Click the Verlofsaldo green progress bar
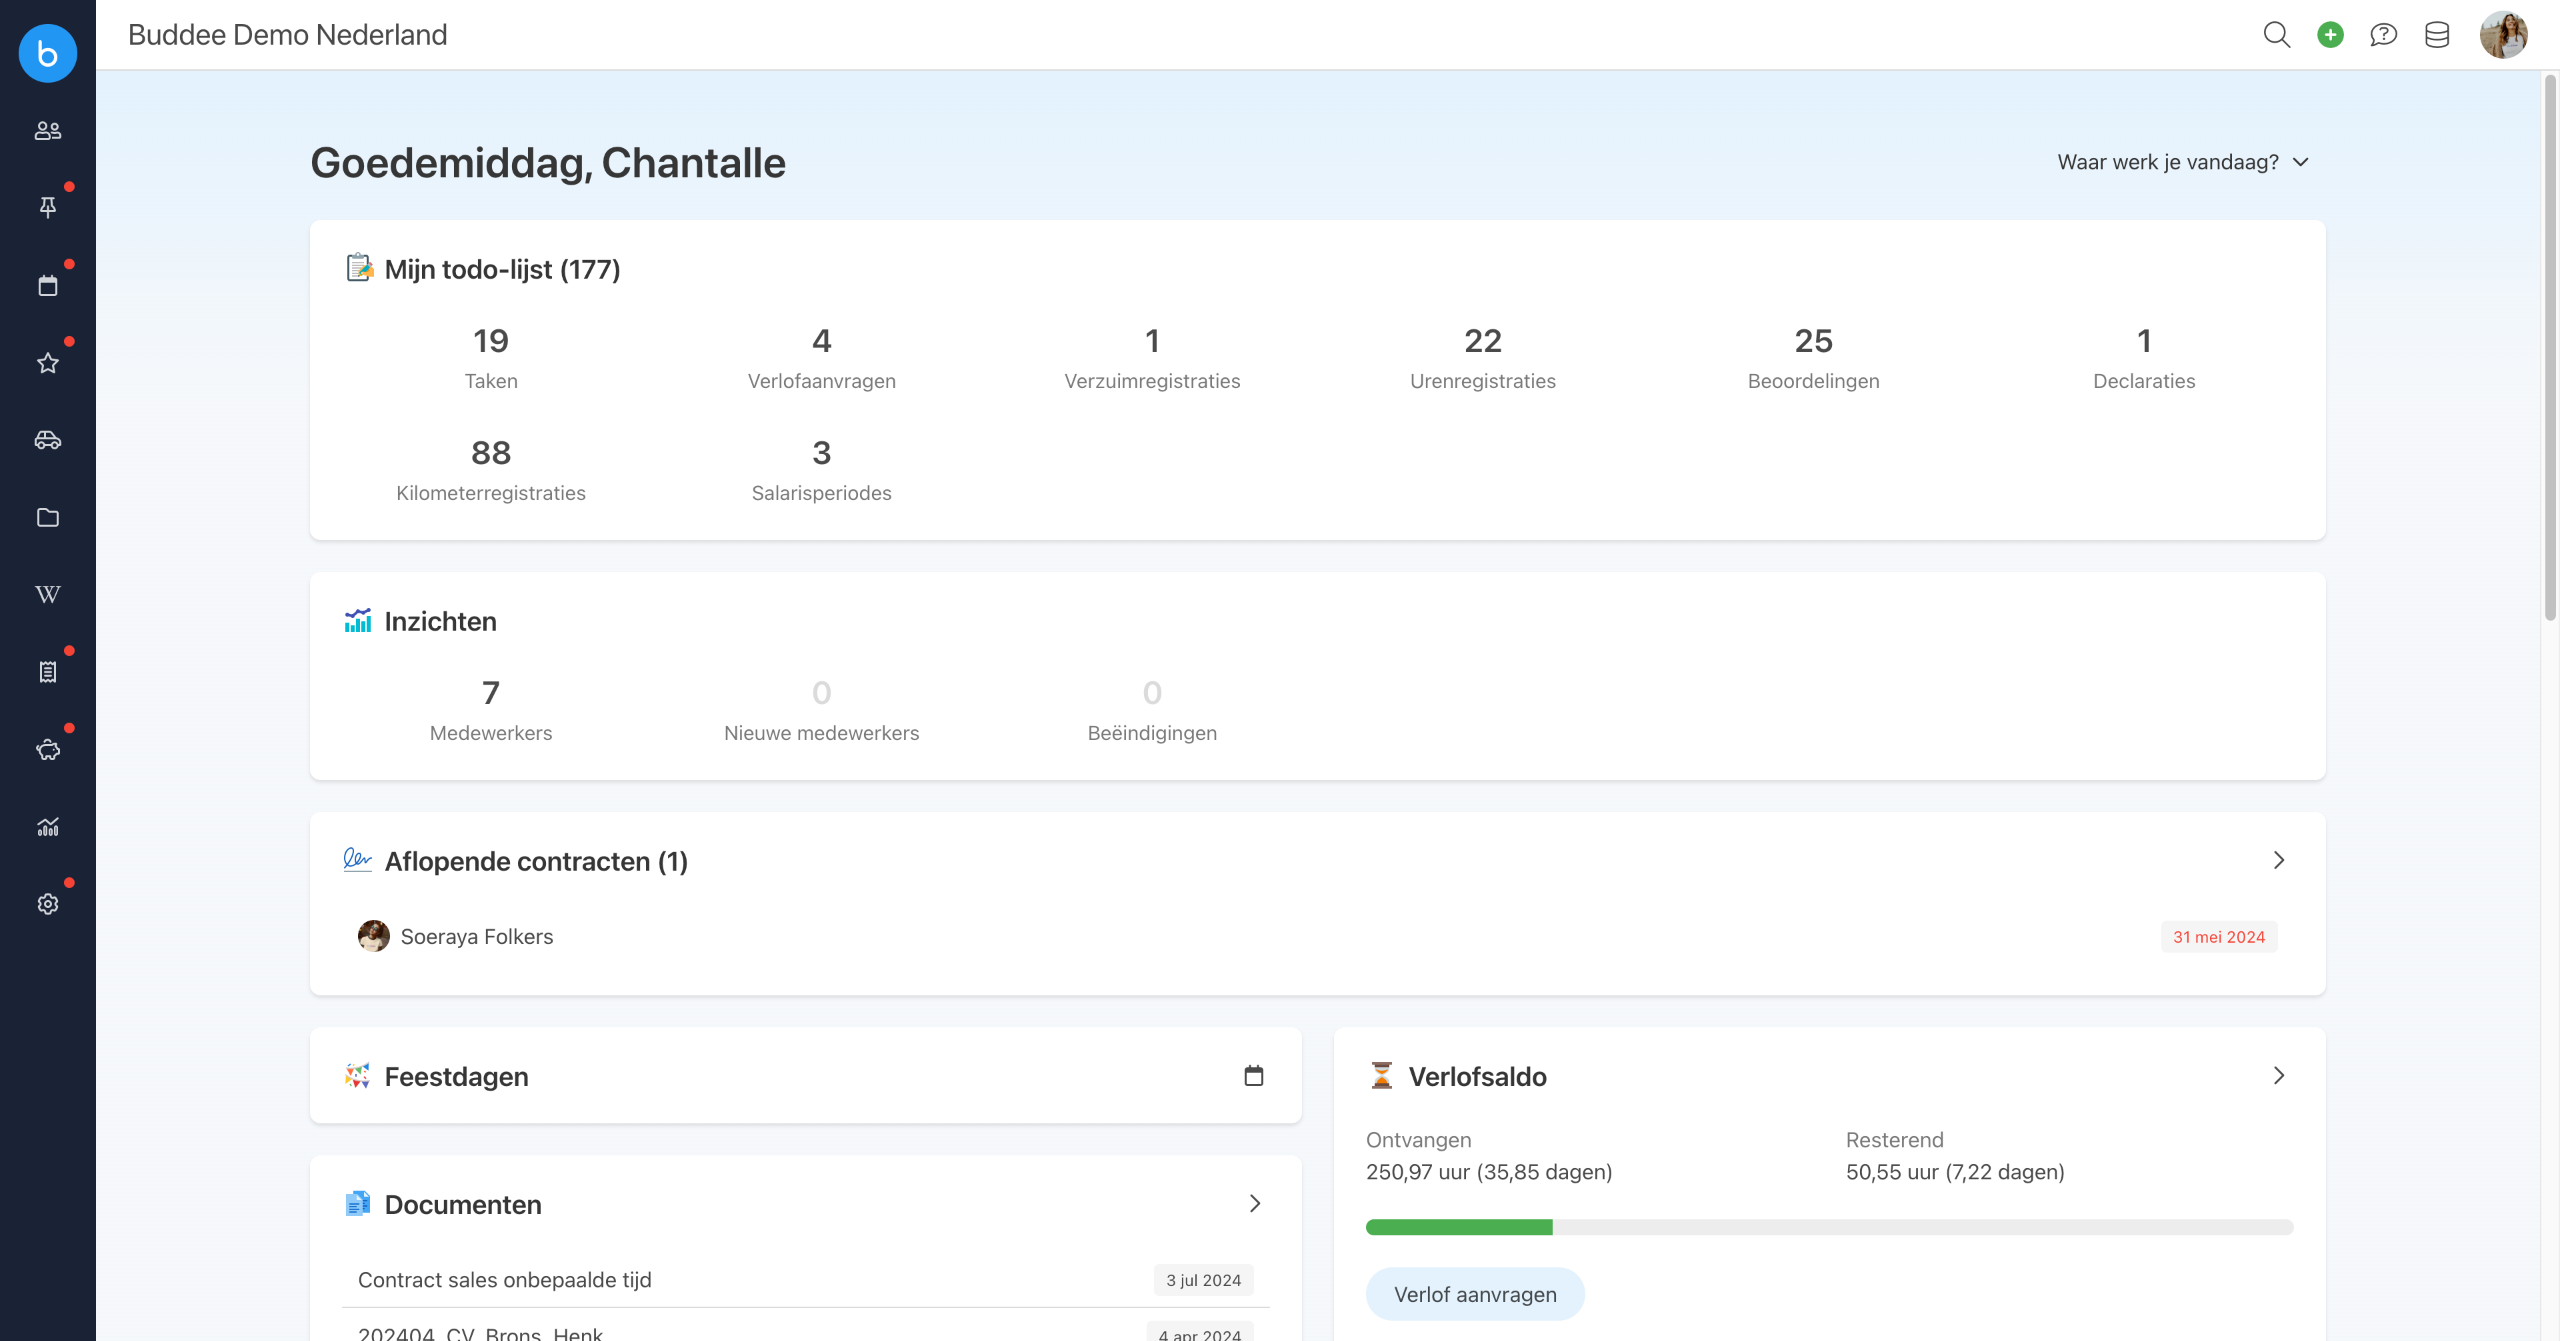Viewport: 2560px width, 1341px height. pos(1459,1227)
